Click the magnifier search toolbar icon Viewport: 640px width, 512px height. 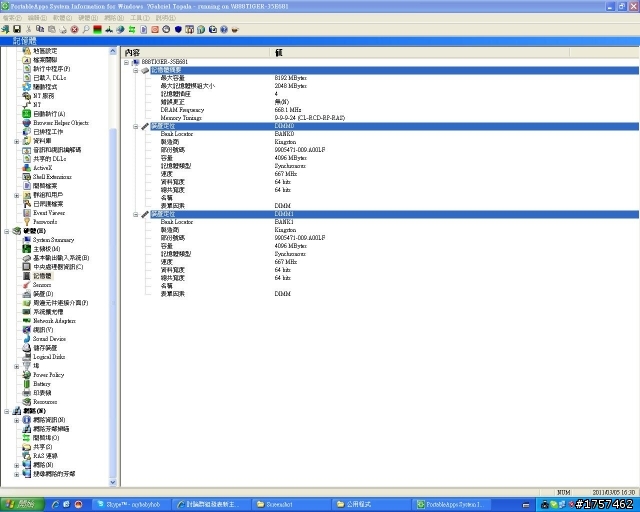coord(86,29)
